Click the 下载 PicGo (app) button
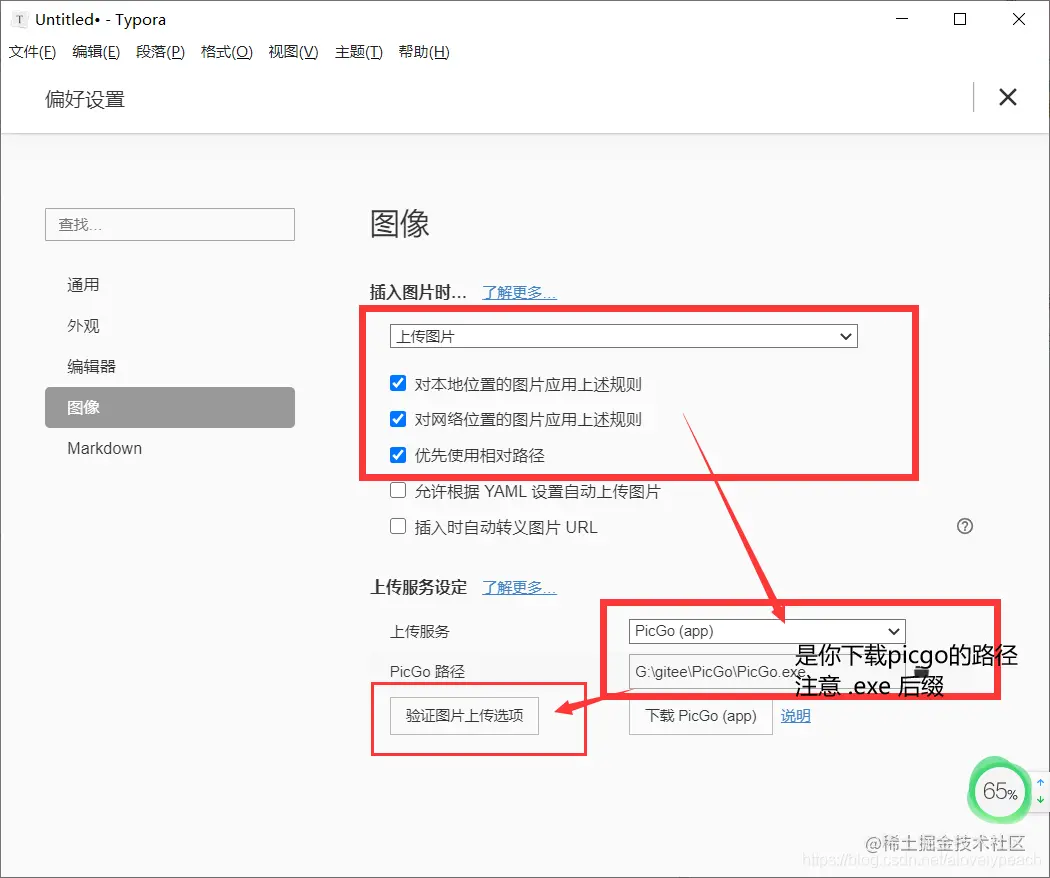1050x878 pixels. [x=700, y=716]
